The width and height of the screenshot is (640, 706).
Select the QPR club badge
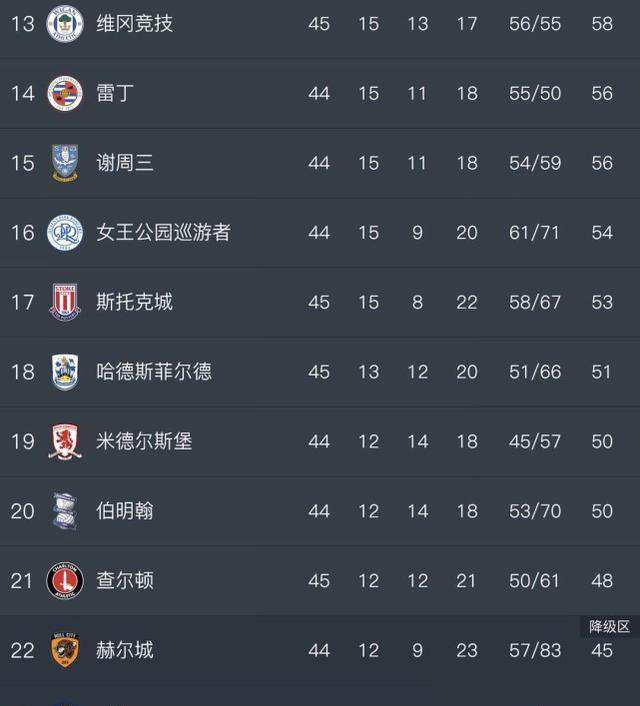point(65,233)
